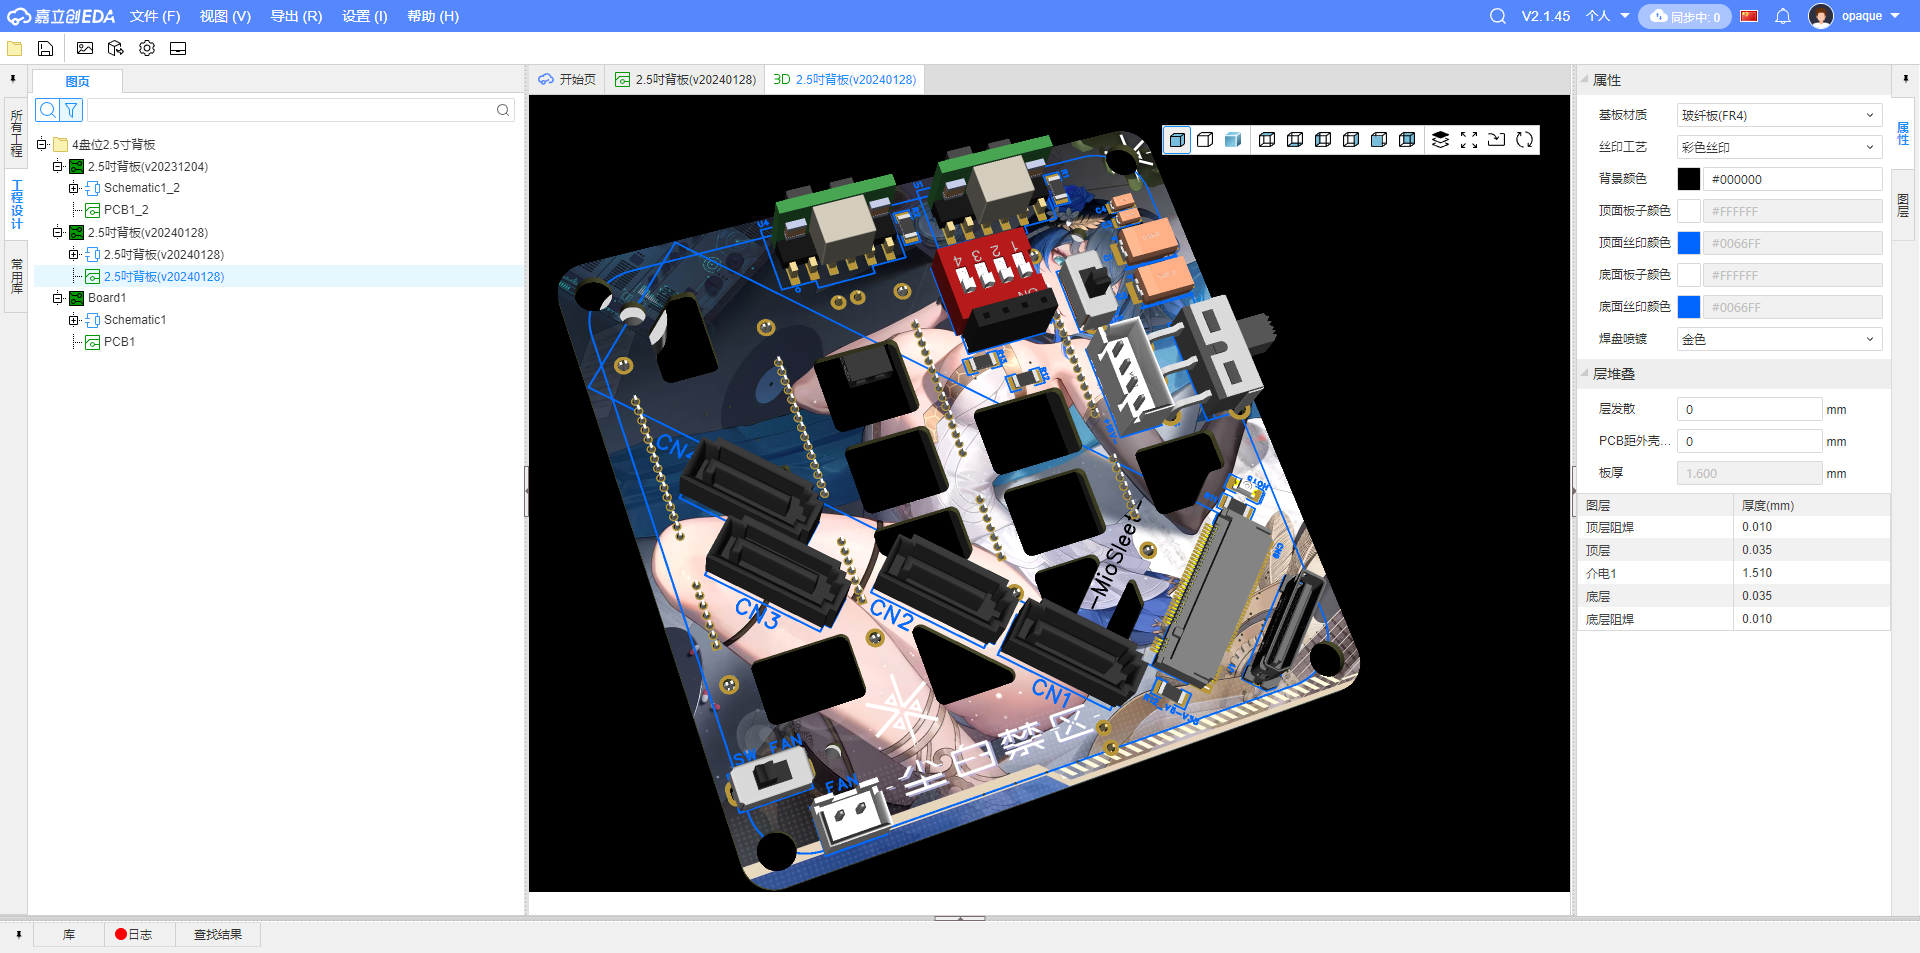Screen dimensions: 1920x953
Task: Click the 日志 button in bottom bar
Action: (134, 934)
